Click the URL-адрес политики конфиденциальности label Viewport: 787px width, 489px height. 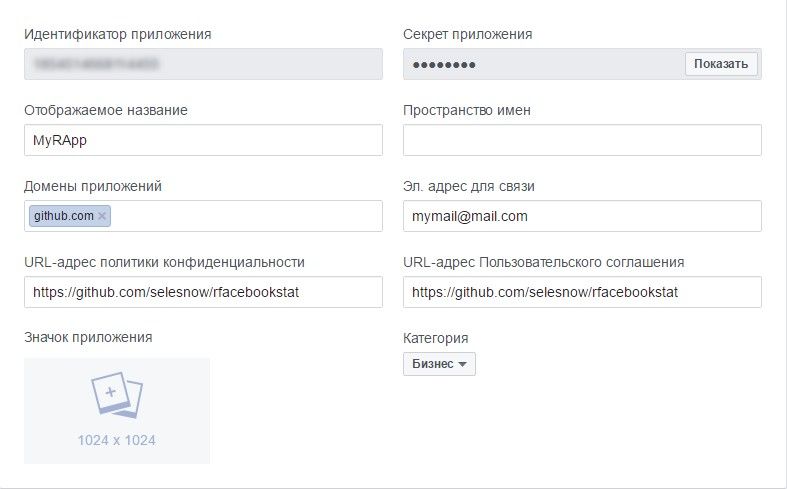pyautogui.click(x=164, y=262)
